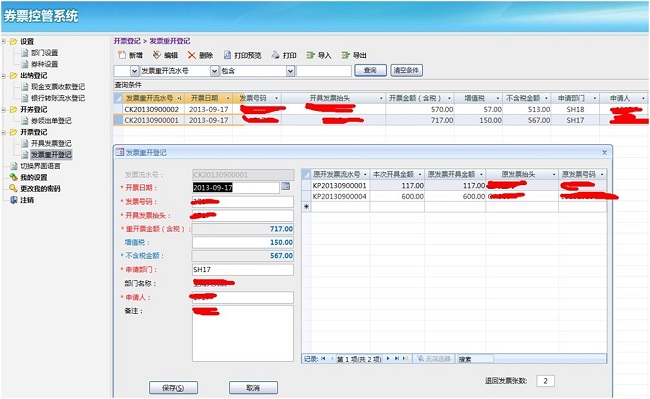Click the new blank record navigator button
Viewport: 650px width, 399px height.
click(x=405, y=358)
